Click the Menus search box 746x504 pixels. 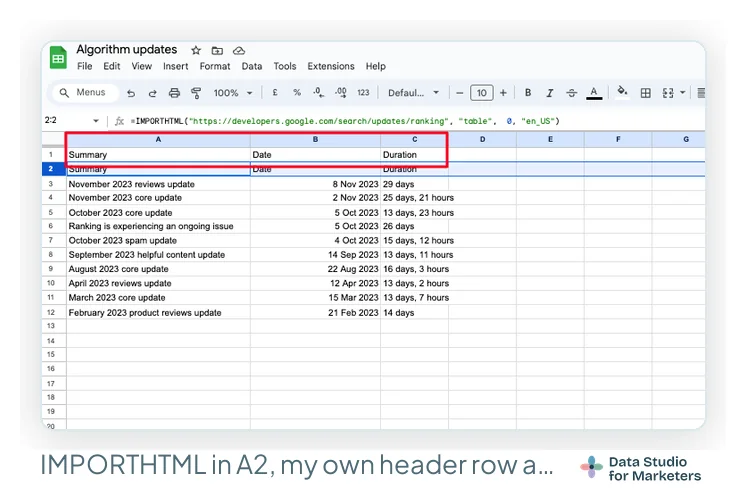pyautogui.click(x=84, y=92)
